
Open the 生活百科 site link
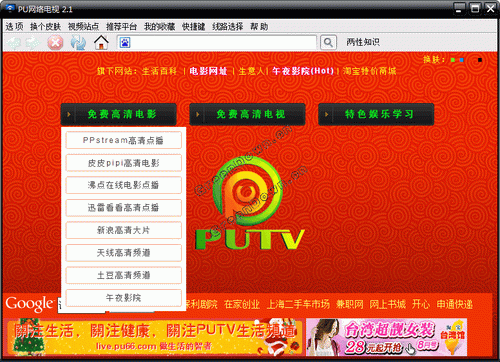pyautogui.click(x=159, y=71)
